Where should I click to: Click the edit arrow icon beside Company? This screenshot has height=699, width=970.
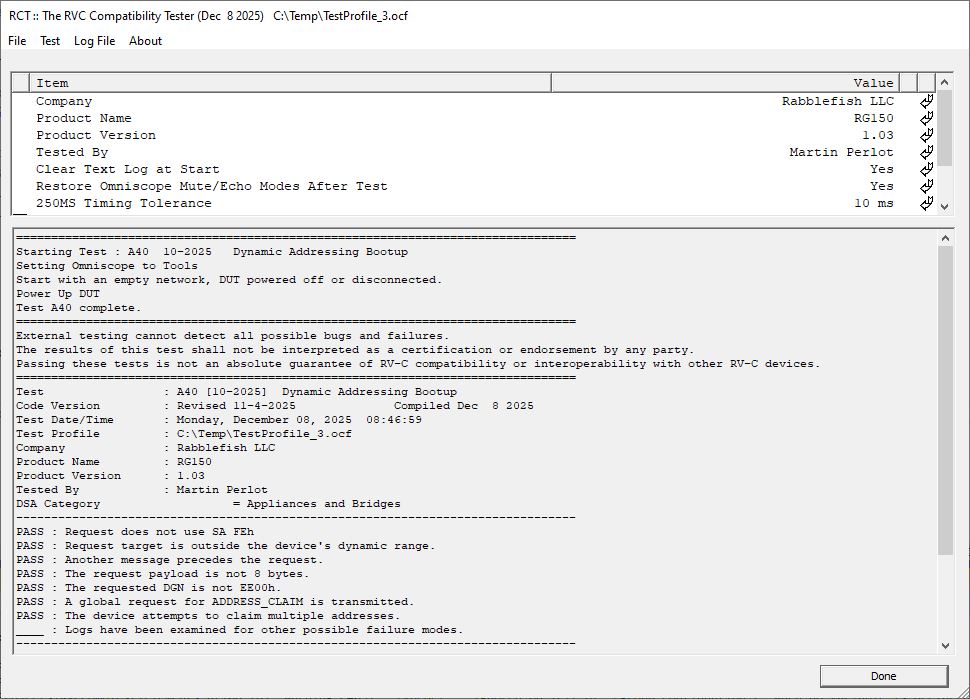coord(925,101)
